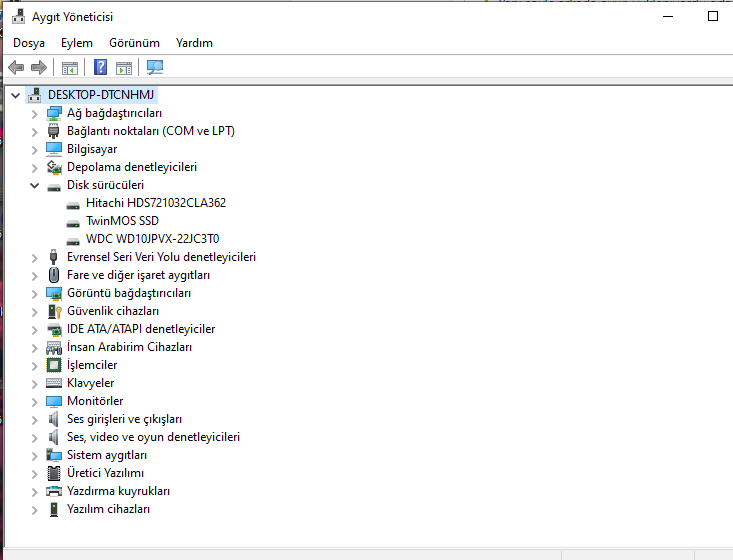The height and width of the screenshot is (560, 733).
Task: Click Show/Hide Console Tree toolbar icon
Action: click(70, 68)
